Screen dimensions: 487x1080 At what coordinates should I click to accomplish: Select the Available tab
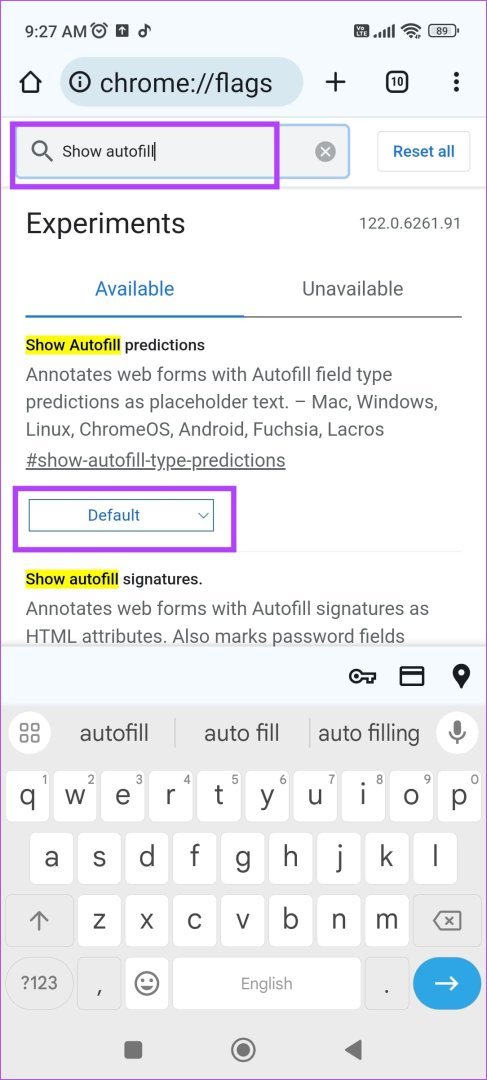[x=134, y=289]
